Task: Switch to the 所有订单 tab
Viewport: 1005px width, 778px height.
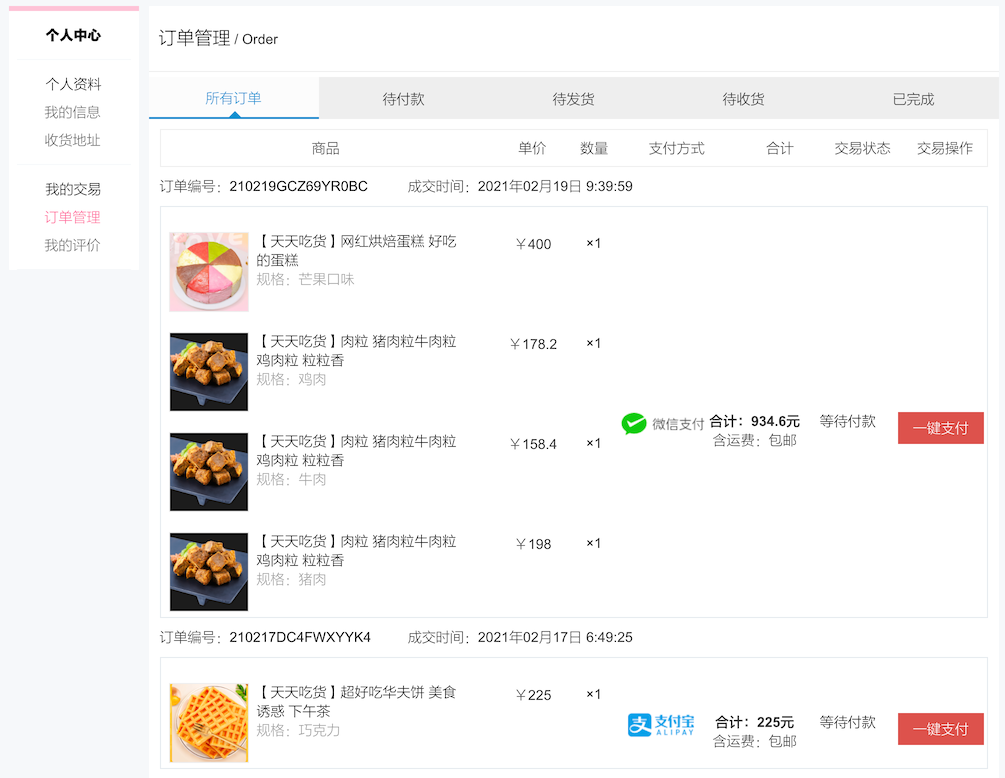Action: coord(233,98)
